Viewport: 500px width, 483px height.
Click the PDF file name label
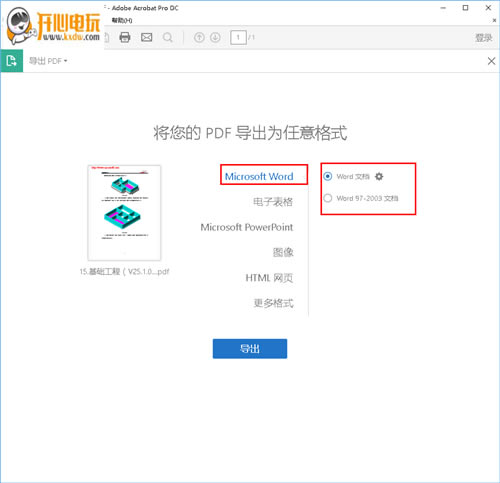click(124, 271)
